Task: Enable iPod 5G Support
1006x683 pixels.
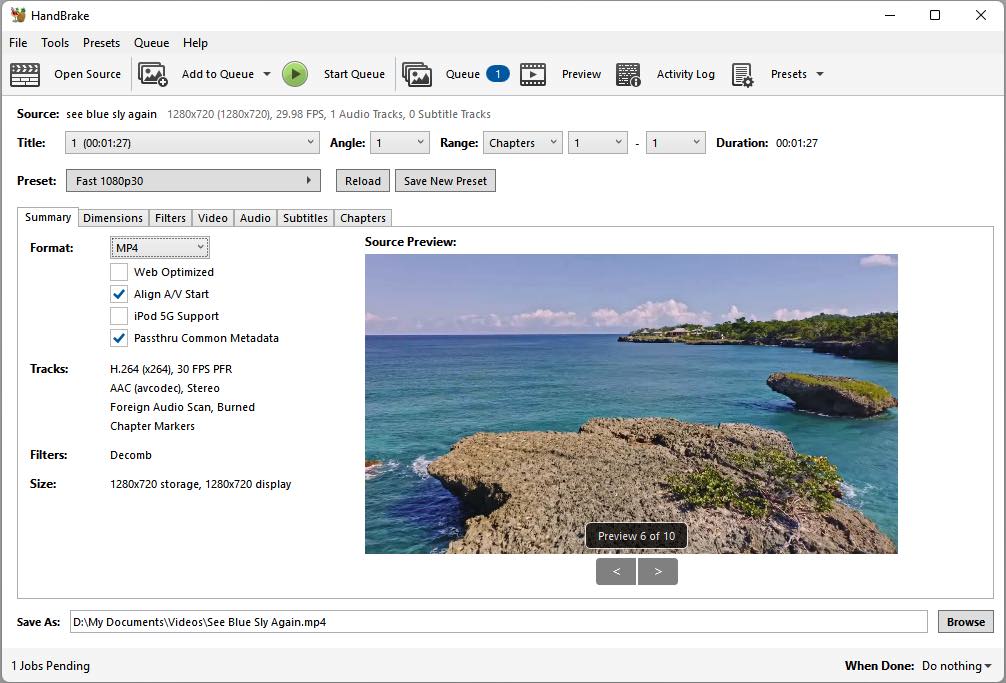Action: [118, 315]
